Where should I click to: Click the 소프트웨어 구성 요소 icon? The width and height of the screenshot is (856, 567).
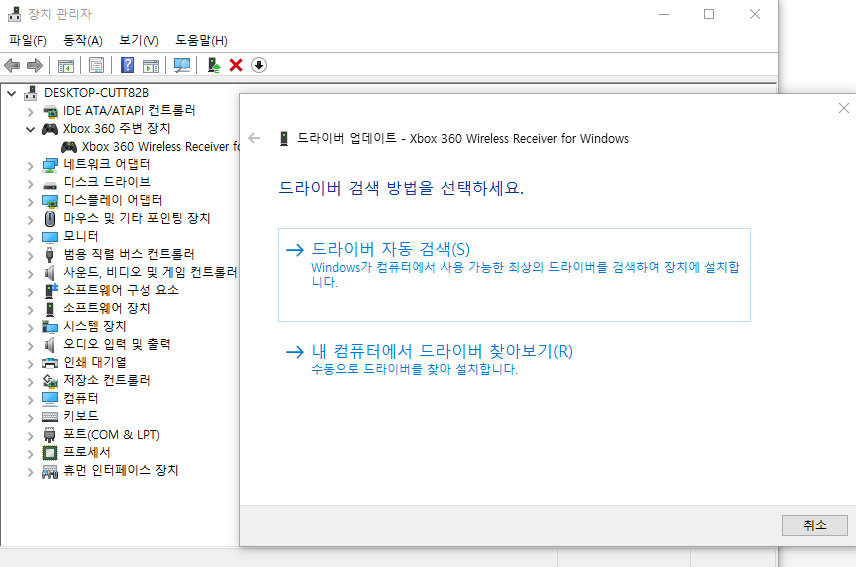coord(51,290)
